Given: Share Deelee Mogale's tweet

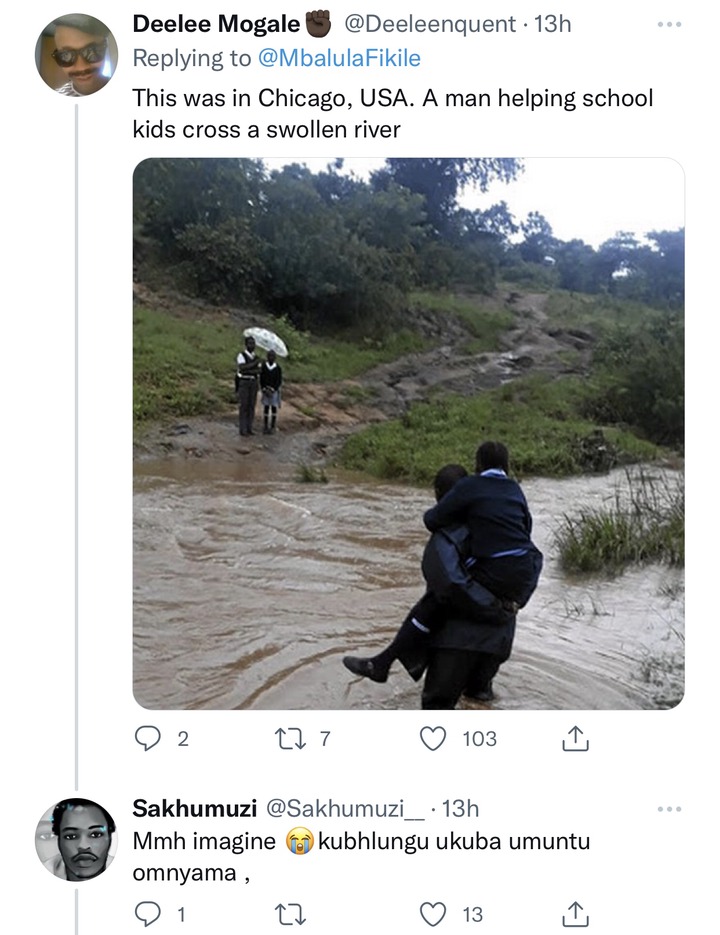Looking at the screenshot, I should coord(575,738).
